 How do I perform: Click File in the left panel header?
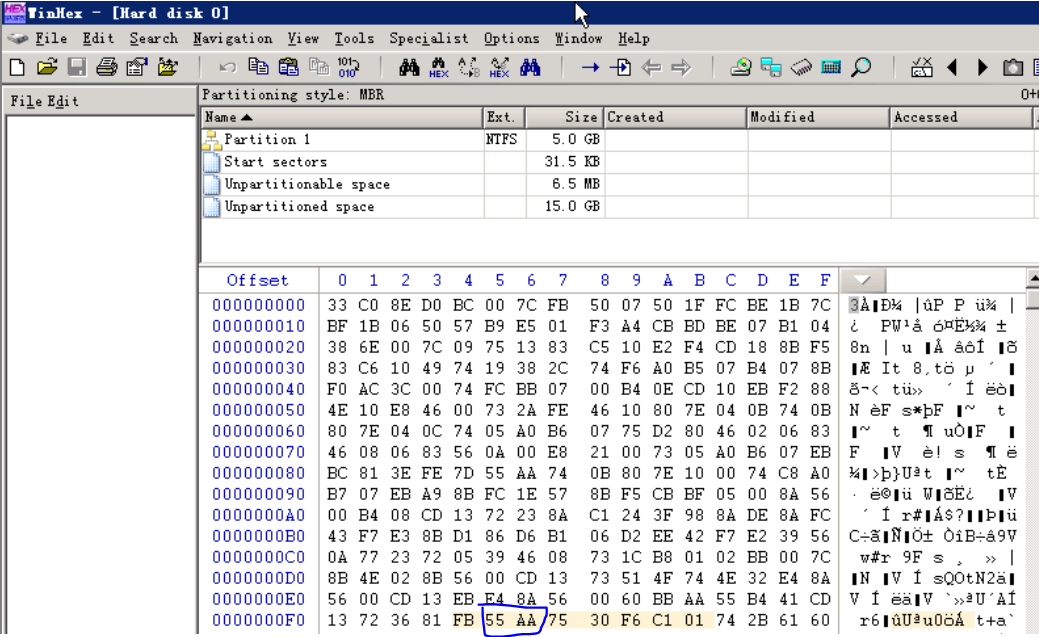[x=27, y=101]
